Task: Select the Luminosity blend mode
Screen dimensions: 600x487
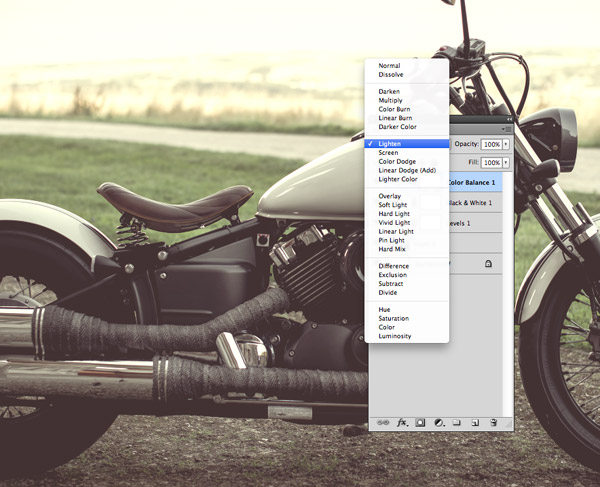Action: [395, 336]
